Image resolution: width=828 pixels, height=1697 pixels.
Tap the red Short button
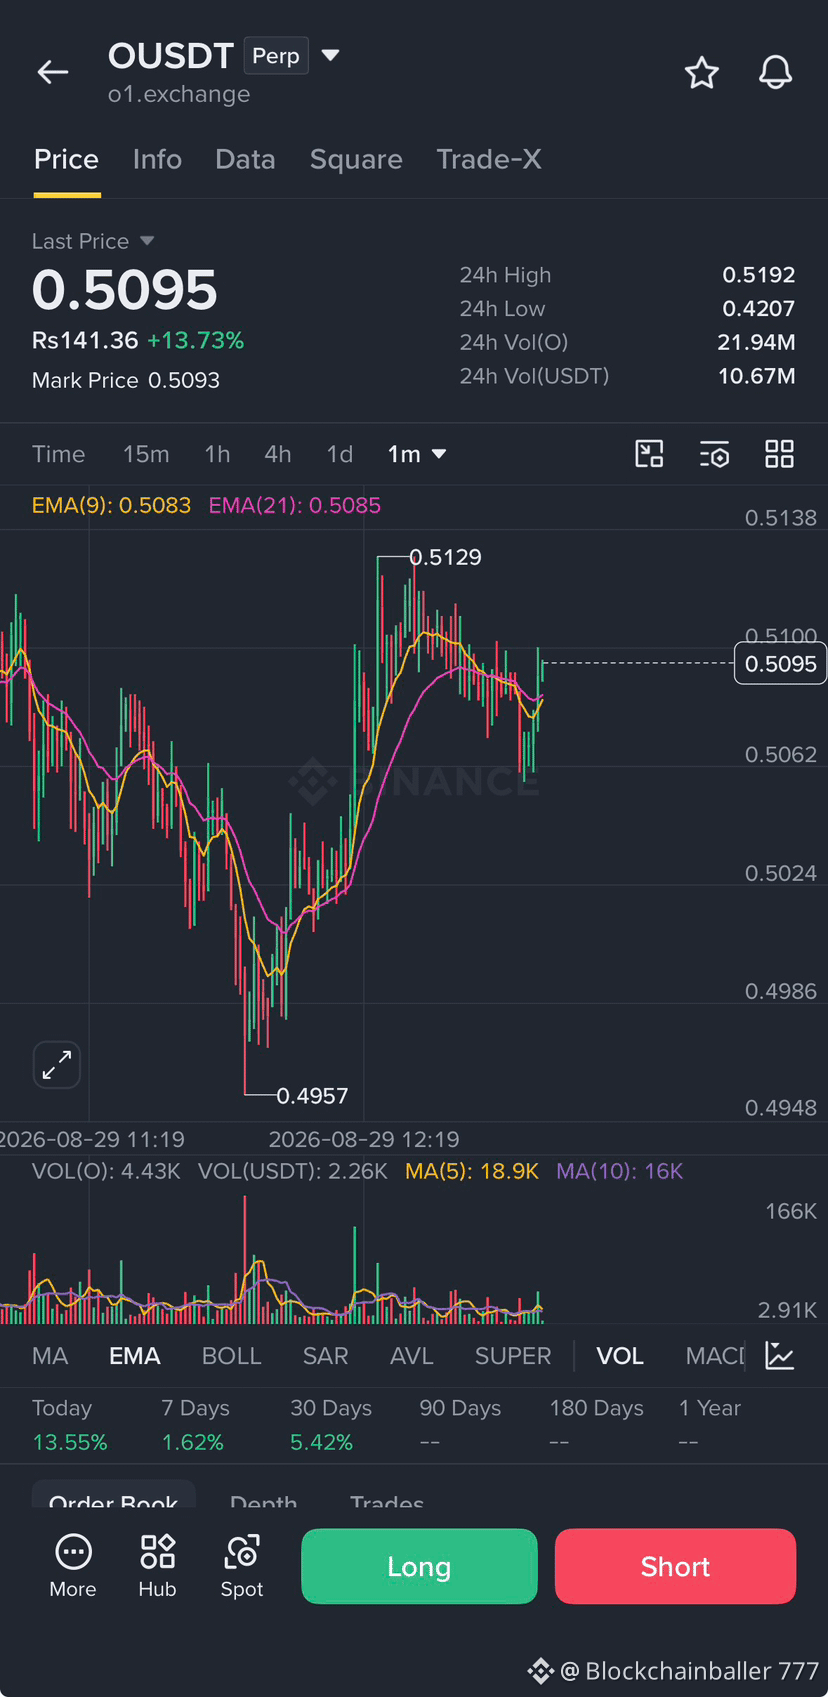coord(676,1566)
